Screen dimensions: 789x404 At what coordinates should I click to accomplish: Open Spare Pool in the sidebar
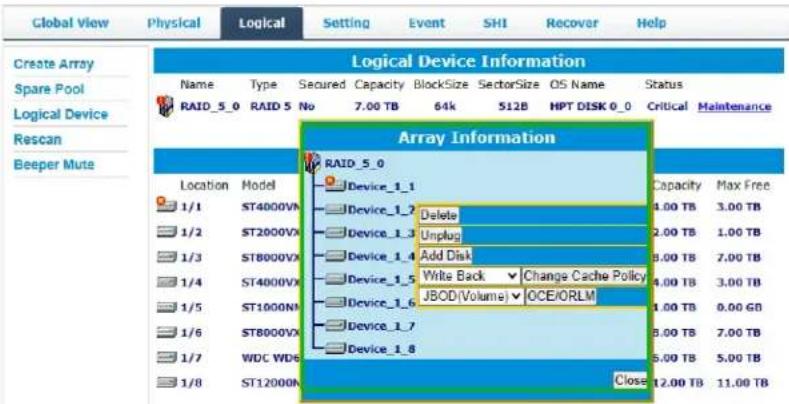[x=49, y=90]
